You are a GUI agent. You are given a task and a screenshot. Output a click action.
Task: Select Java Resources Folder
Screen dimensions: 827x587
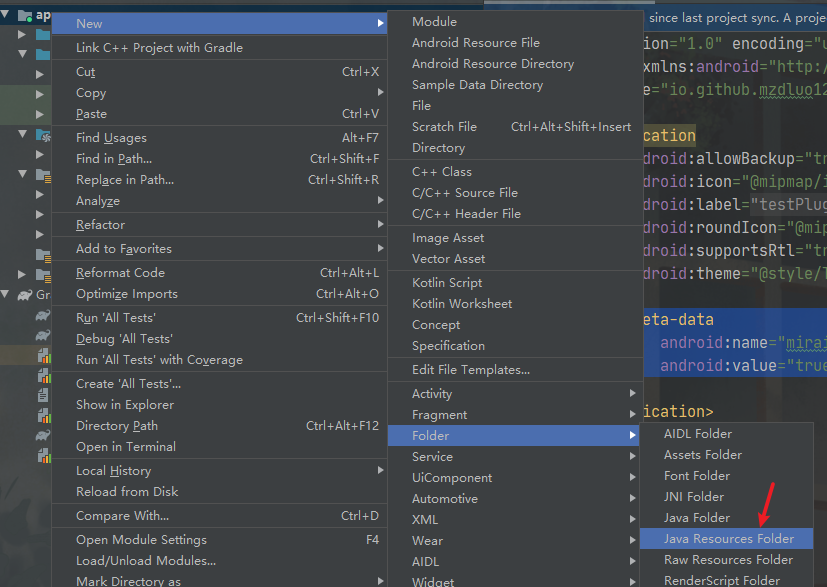click(x=728, y=539)
